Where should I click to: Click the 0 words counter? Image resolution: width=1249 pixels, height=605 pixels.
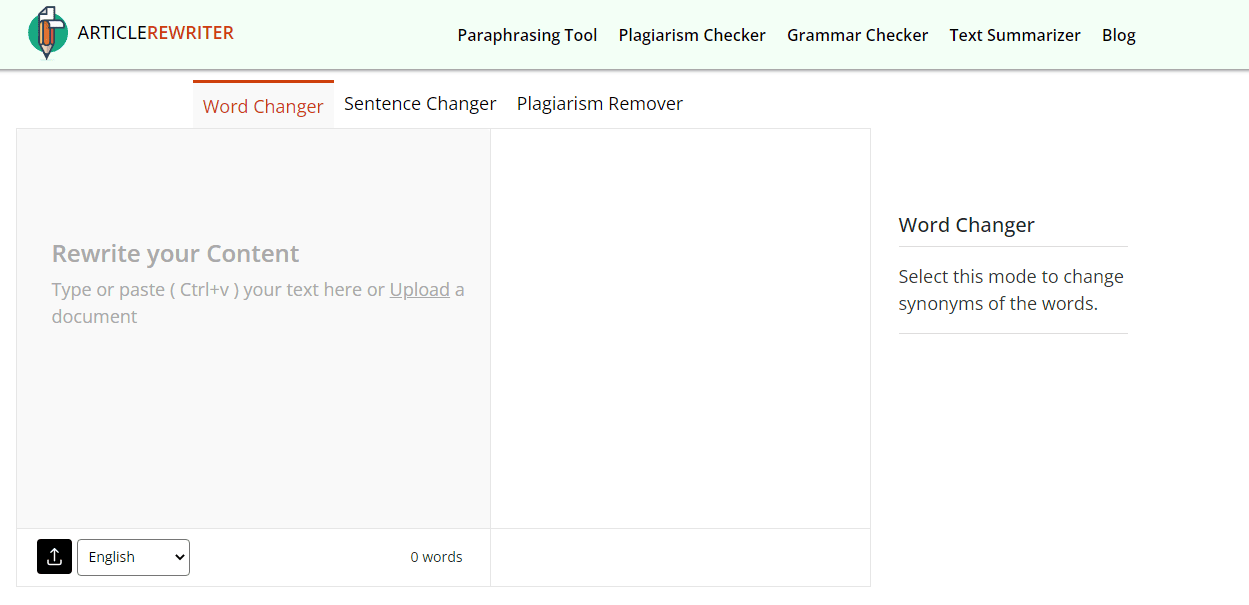[436, 557]
